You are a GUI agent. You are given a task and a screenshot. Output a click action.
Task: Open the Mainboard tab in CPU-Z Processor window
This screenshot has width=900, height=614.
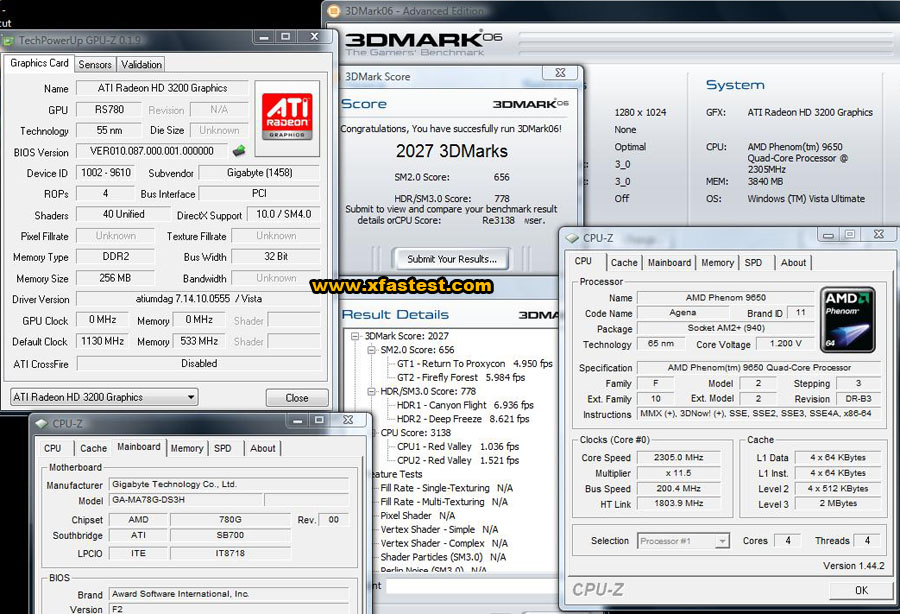669,262
